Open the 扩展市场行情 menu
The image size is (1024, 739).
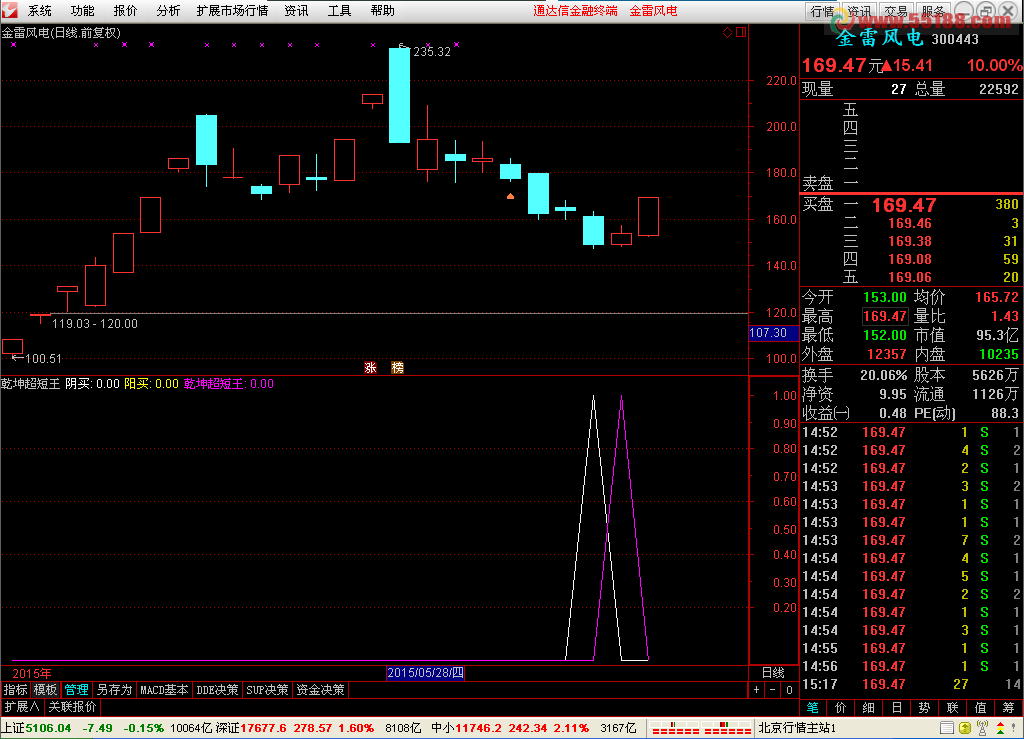coord(232,10)
